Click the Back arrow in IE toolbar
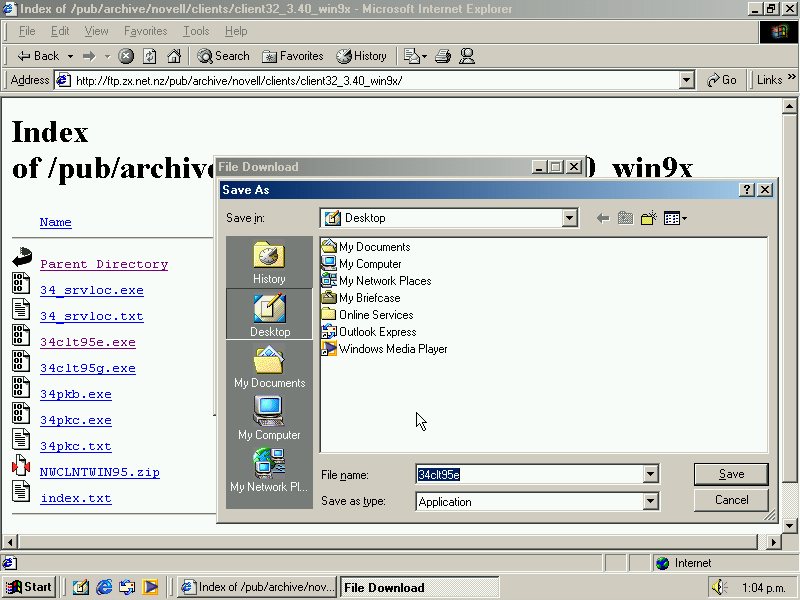The width and height of the screenshot is (800, 600). 38,56
